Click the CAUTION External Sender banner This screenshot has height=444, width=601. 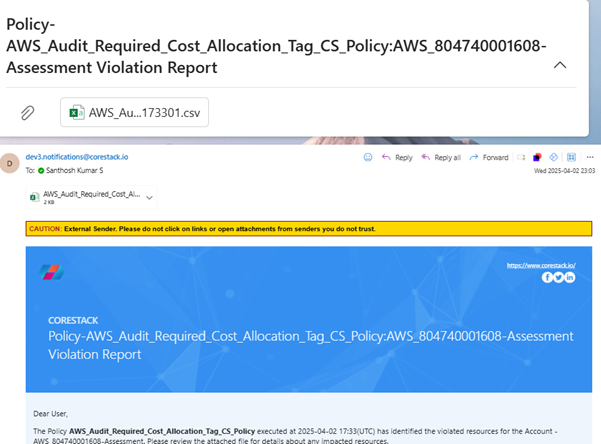pyautogui.click(x=309, y=229)
